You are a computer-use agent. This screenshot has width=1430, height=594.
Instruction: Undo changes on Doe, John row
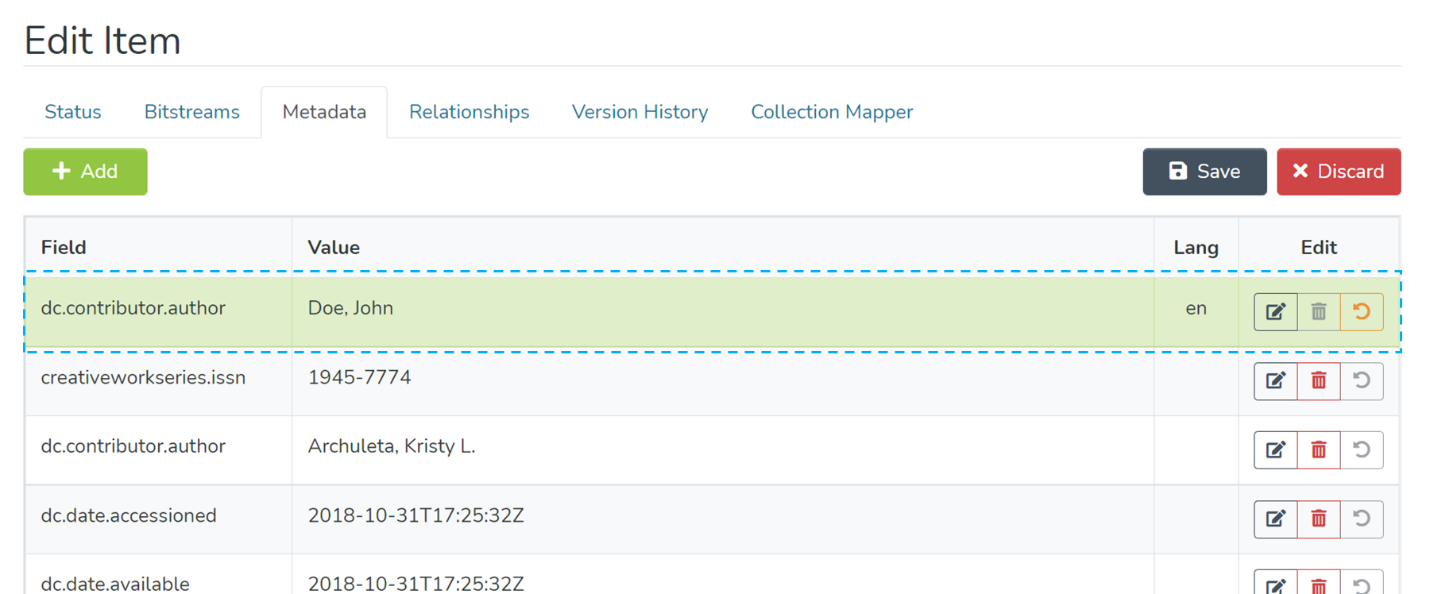[x=1361, y=312]
